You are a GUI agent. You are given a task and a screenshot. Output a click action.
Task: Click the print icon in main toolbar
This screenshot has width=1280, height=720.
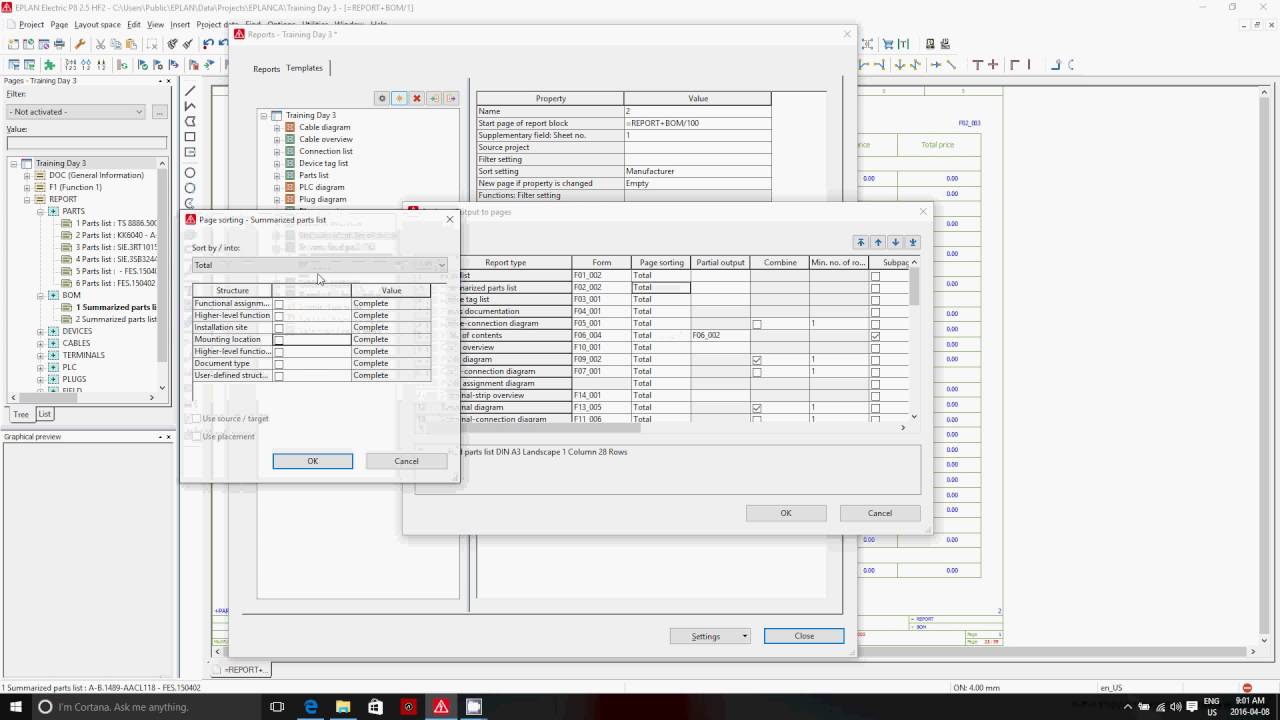point(60,44)
